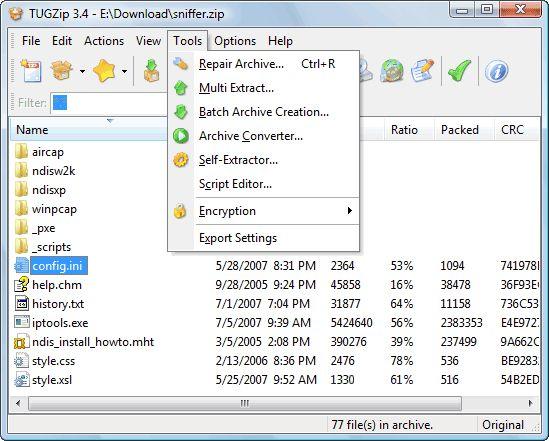Click the 5424640 size value
This screenshot has height=441, width=549.
351,322
